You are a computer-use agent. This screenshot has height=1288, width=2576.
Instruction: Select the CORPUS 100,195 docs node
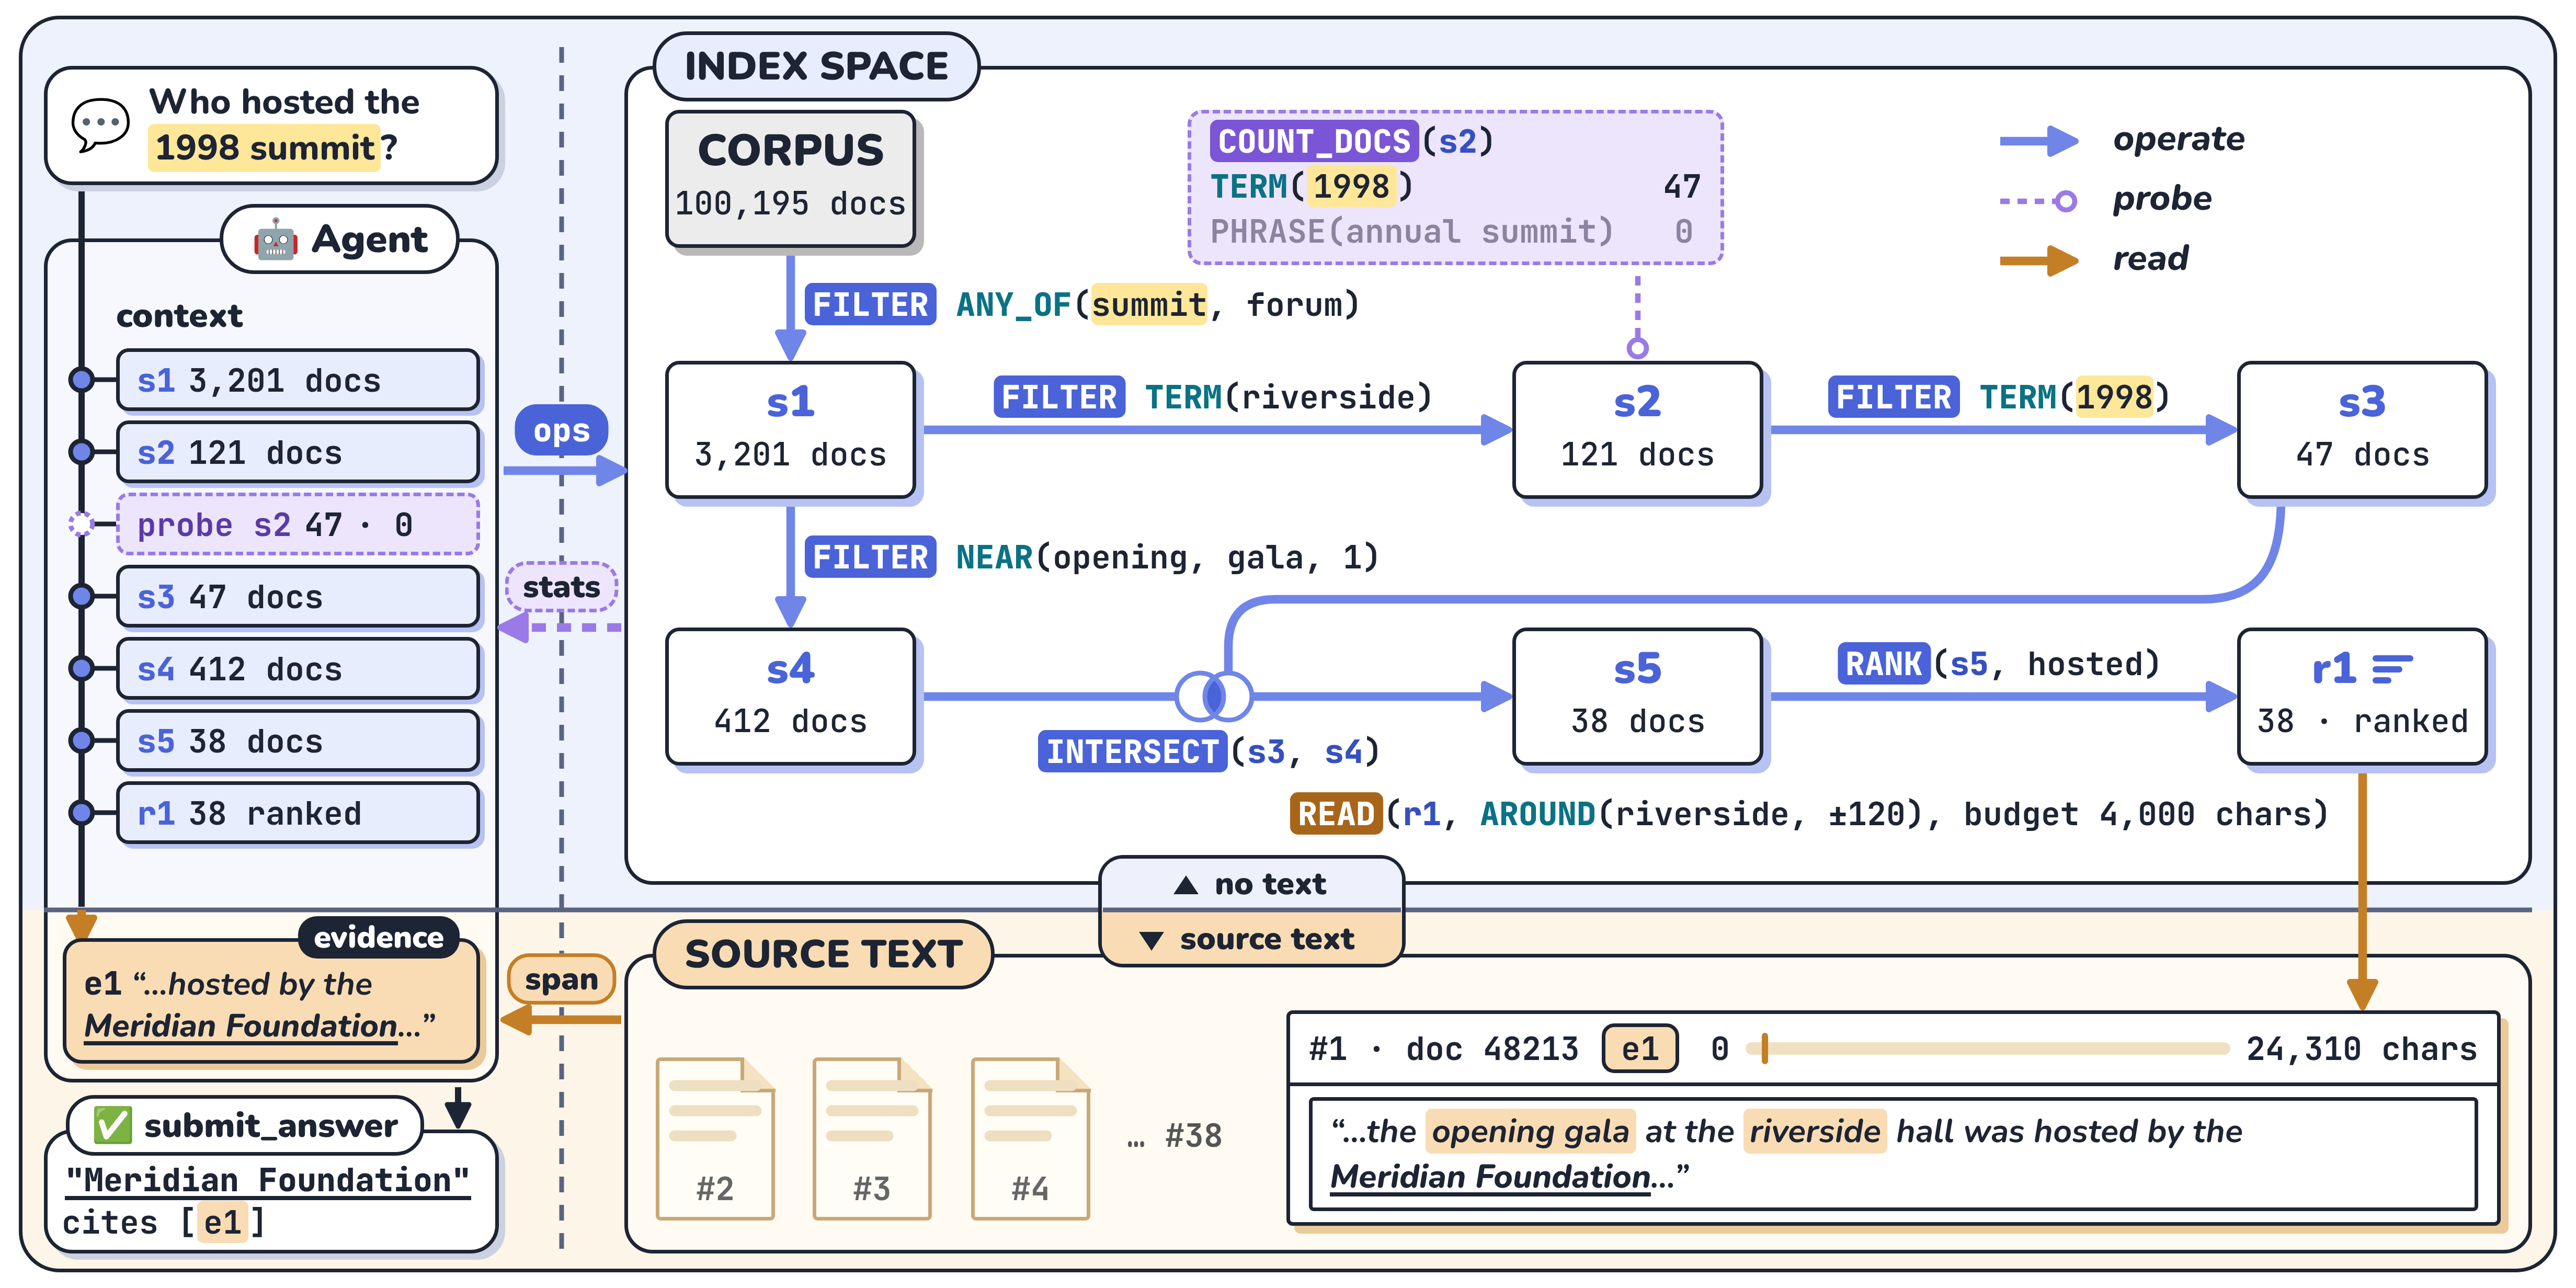791,179
